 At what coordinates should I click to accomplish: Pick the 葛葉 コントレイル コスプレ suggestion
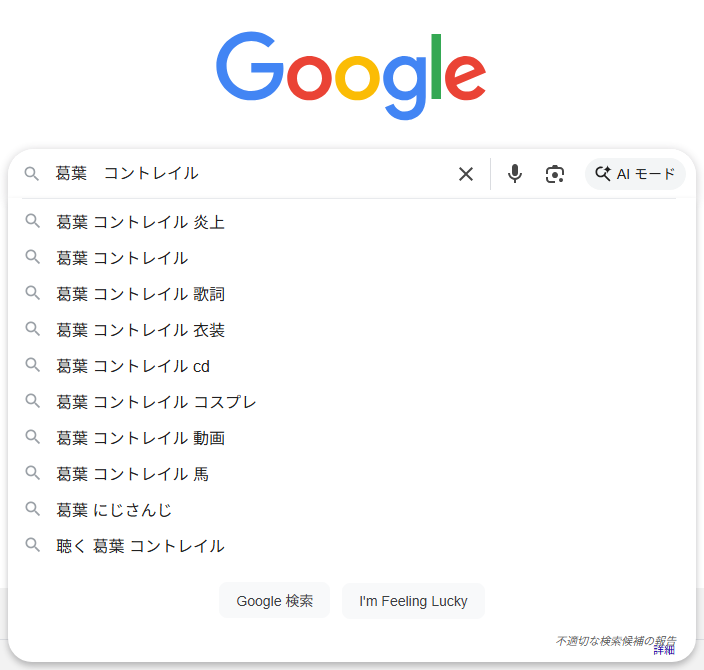(157, 402)
